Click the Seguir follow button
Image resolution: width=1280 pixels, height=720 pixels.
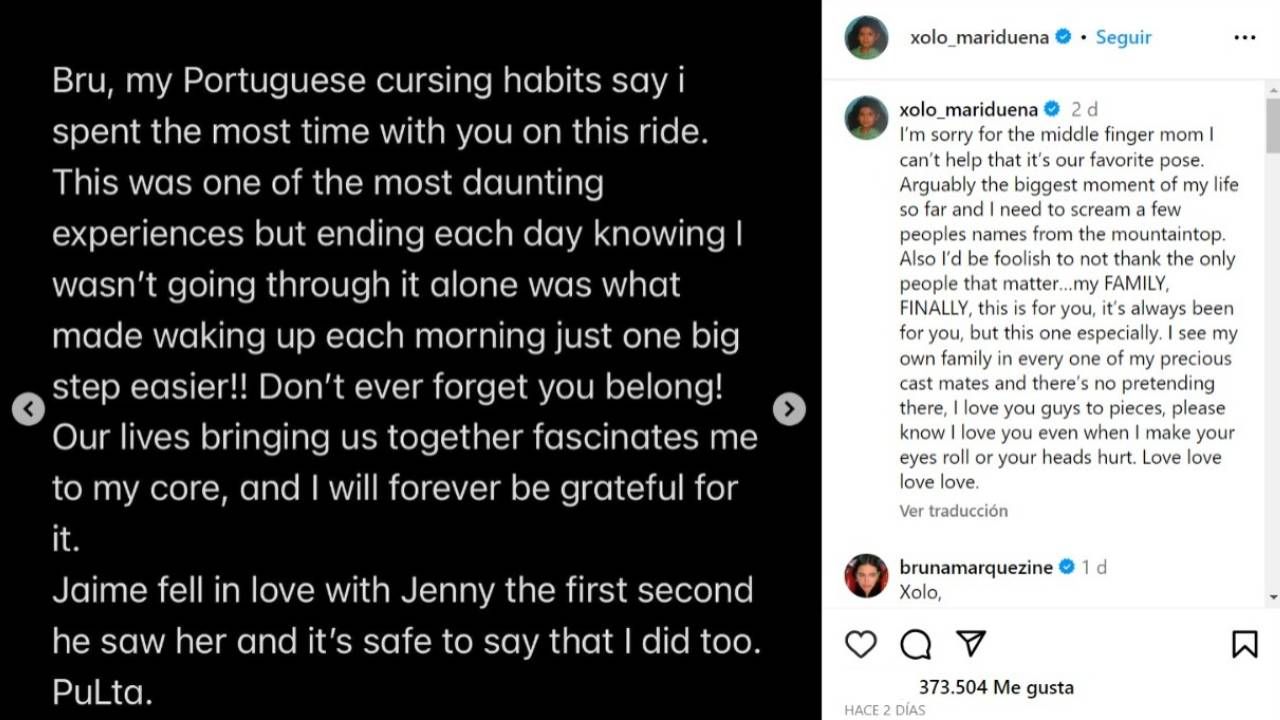(1123, 38)
